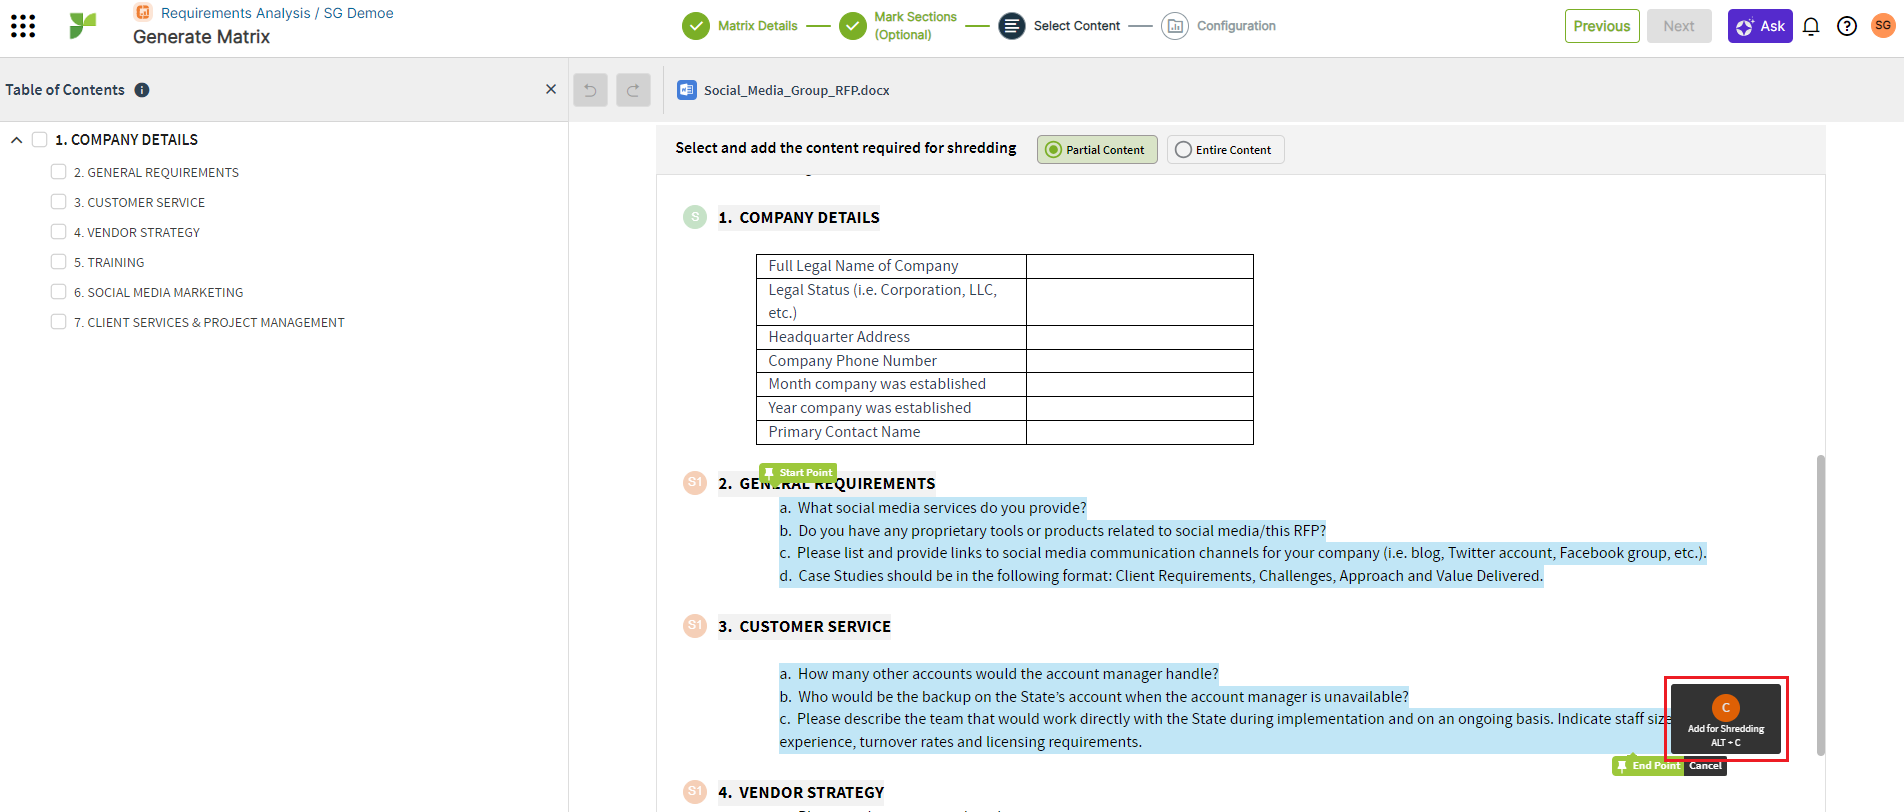Close the Table of Contents panel
This screenshot has height=812, width=1904.
(551, 89)
